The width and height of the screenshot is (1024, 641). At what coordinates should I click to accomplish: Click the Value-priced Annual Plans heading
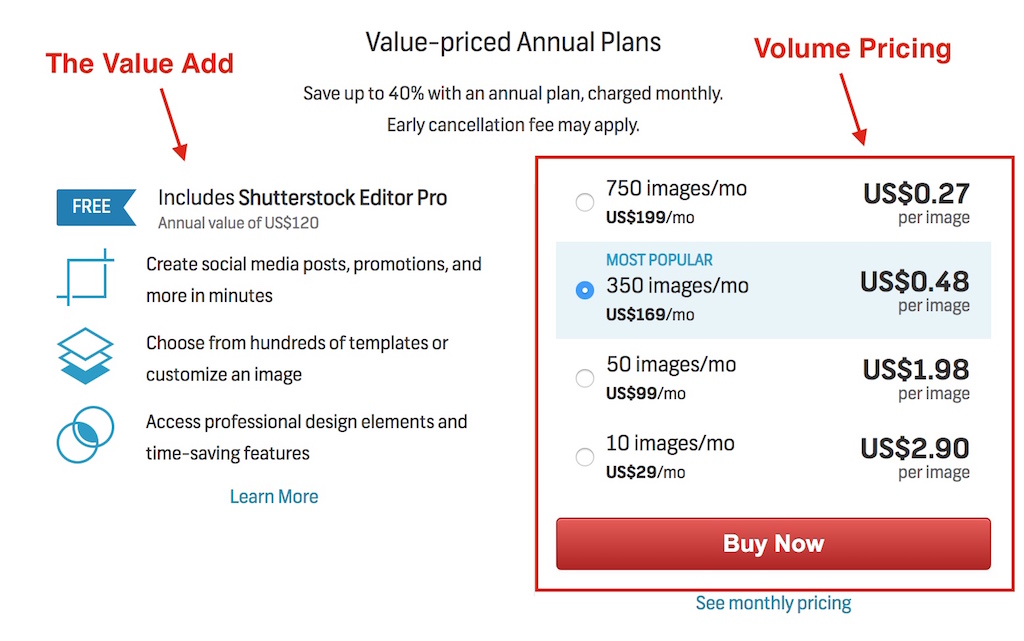513,42
